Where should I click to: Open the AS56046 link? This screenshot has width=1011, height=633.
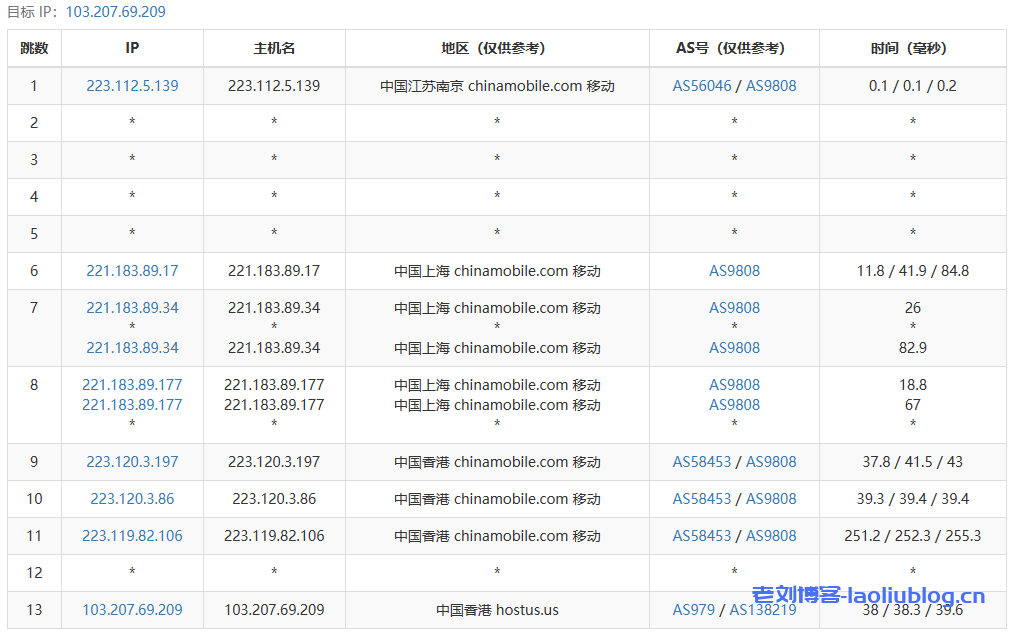[702, 86]
